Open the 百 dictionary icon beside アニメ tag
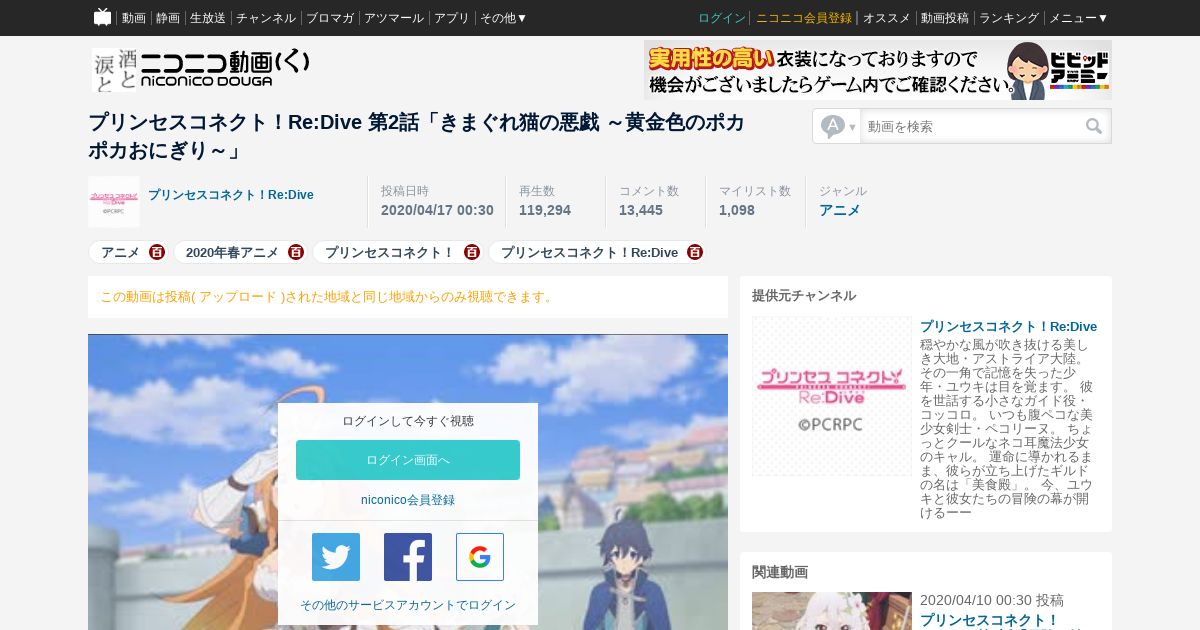1200x630 pixels. [157, 252]
